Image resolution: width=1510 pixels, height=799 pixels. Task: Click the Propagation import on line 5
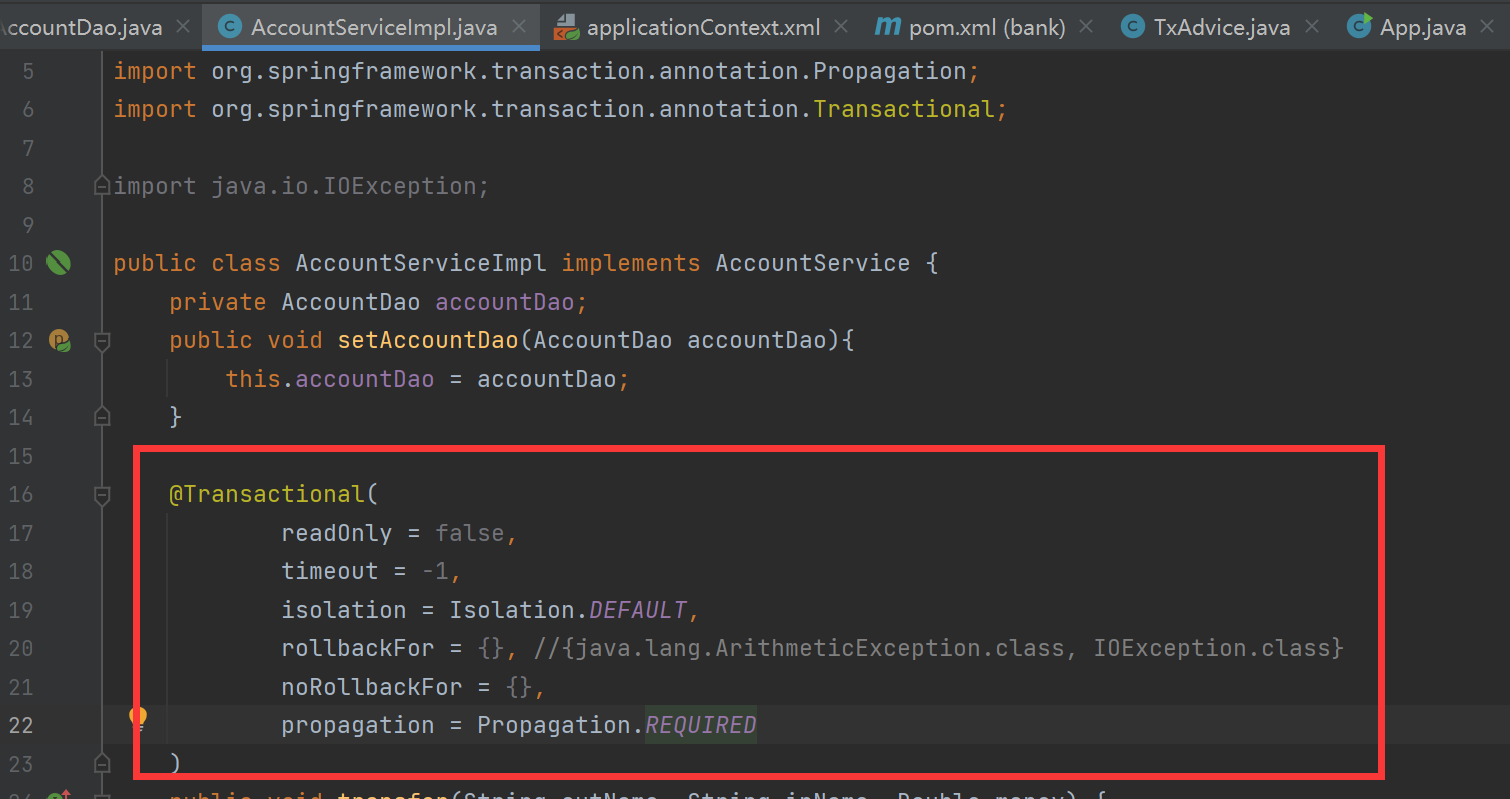890,71
